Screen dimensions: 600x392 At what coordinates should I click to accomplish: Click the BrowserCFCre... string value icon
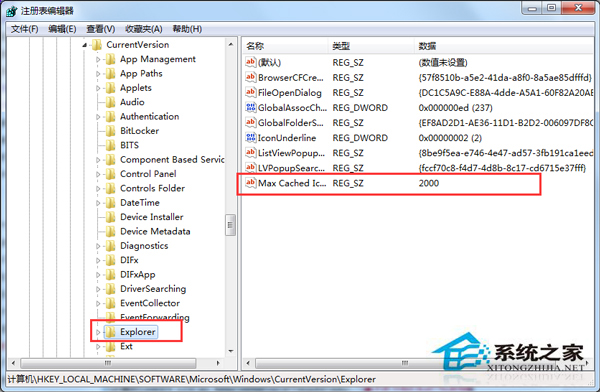tap(251, 77)
